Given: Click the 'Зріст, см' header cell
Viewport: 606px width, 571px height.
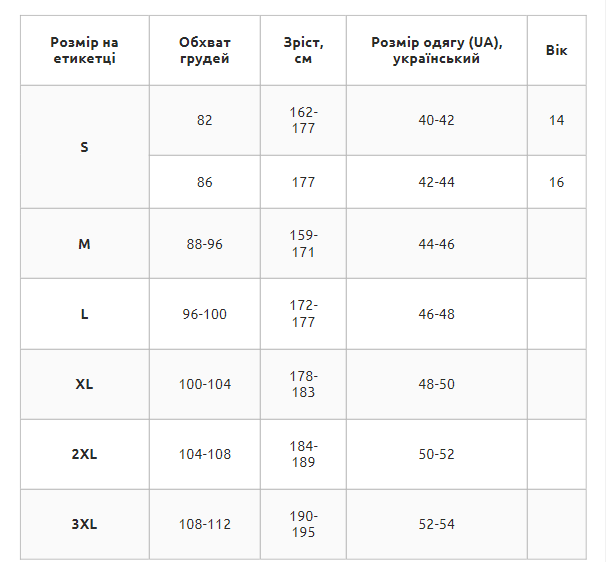Looking at the screenshot, I should click(x=303, y=50).
